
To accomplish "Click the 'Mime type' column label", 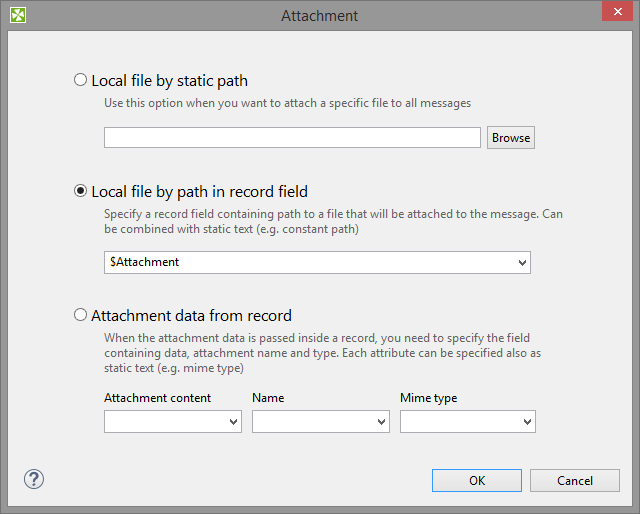I will (x=428, y=398).
